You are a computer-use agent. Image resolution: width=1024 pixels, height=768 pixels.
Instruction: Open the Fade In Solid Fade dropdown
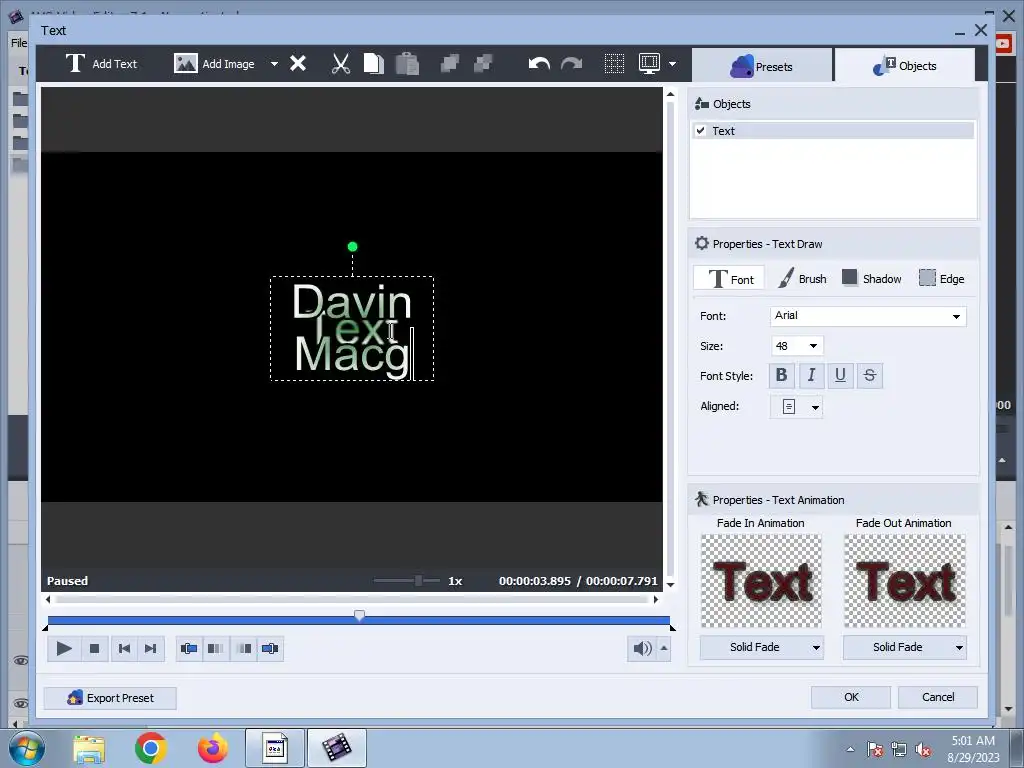(761, 647)
